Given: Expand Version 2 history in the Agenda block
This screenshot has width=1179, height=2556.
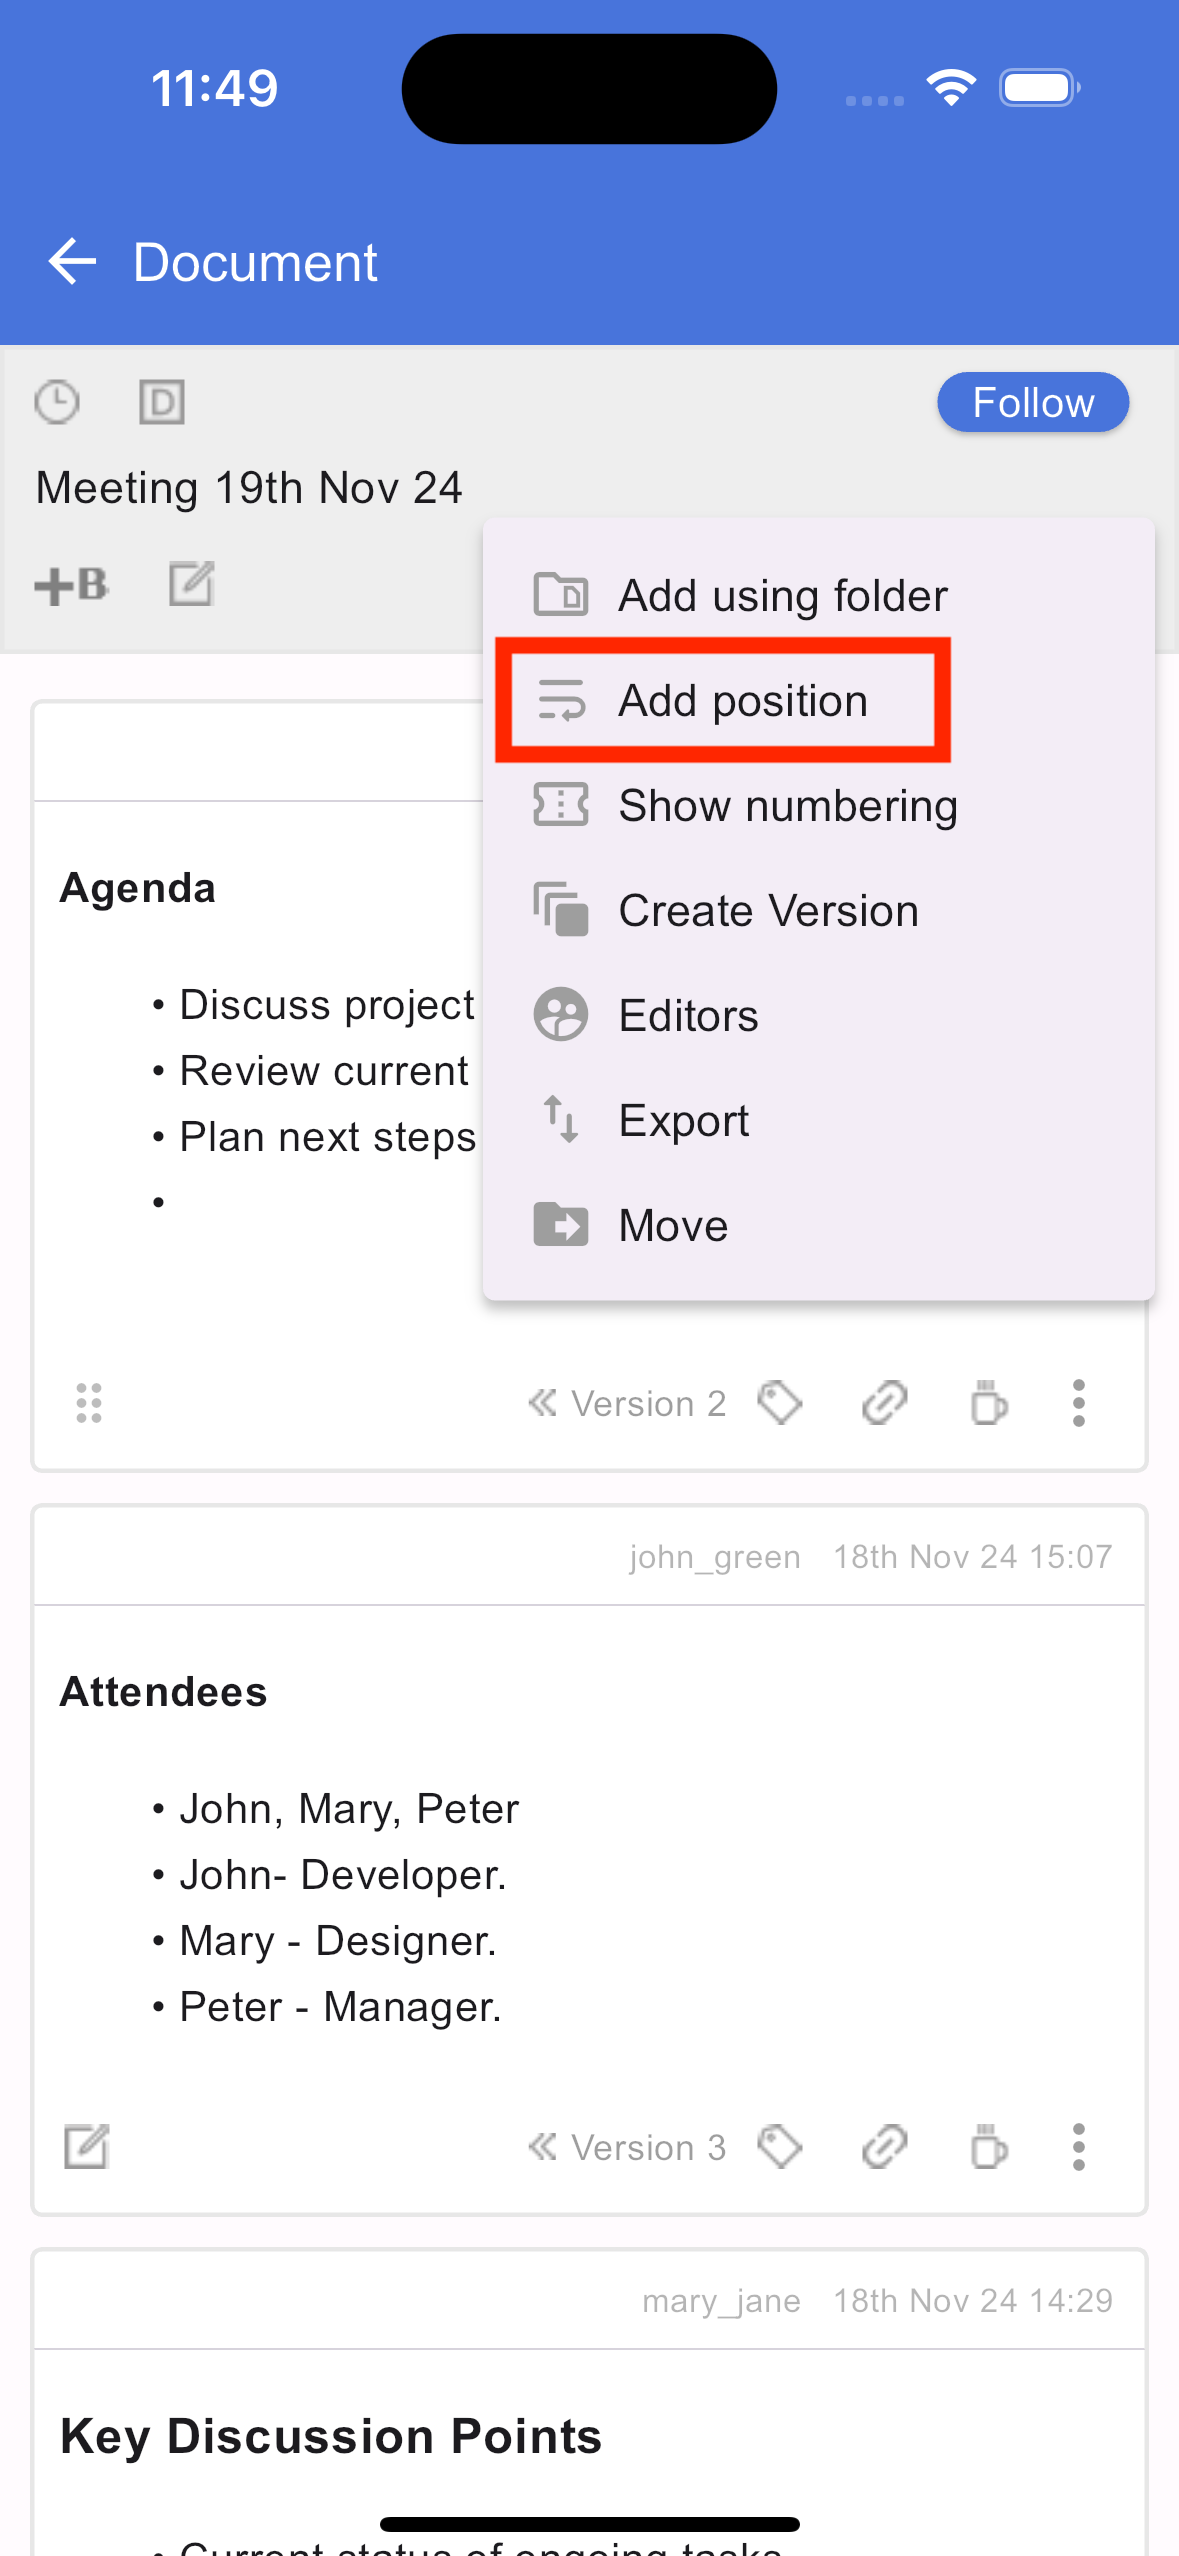Looking at the screenshot, I should pyautogui.click(x=627, y=1403).
